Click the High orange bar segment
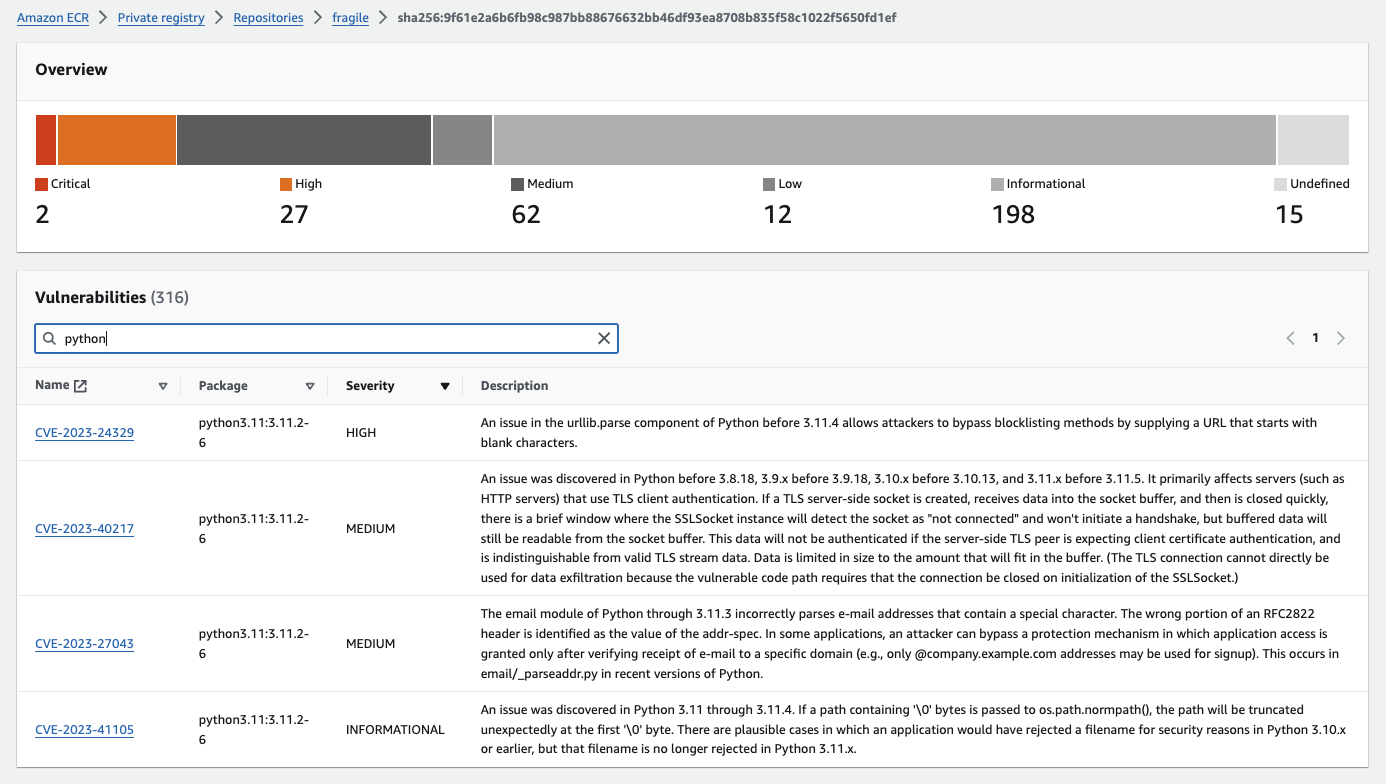Viewport: 1386px width, 784px height. [x=117, y=140]
